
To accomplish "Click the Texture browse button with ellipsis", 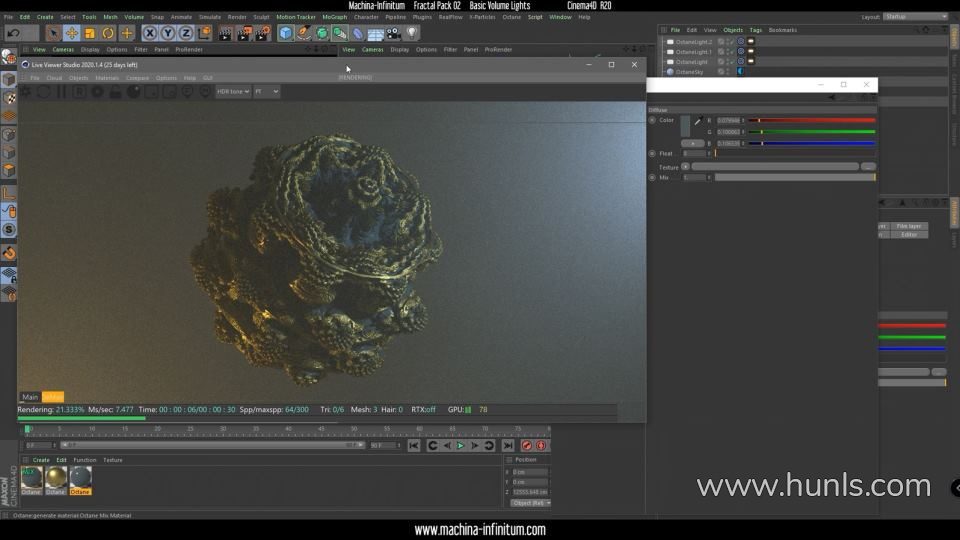I will coord(868,166).
